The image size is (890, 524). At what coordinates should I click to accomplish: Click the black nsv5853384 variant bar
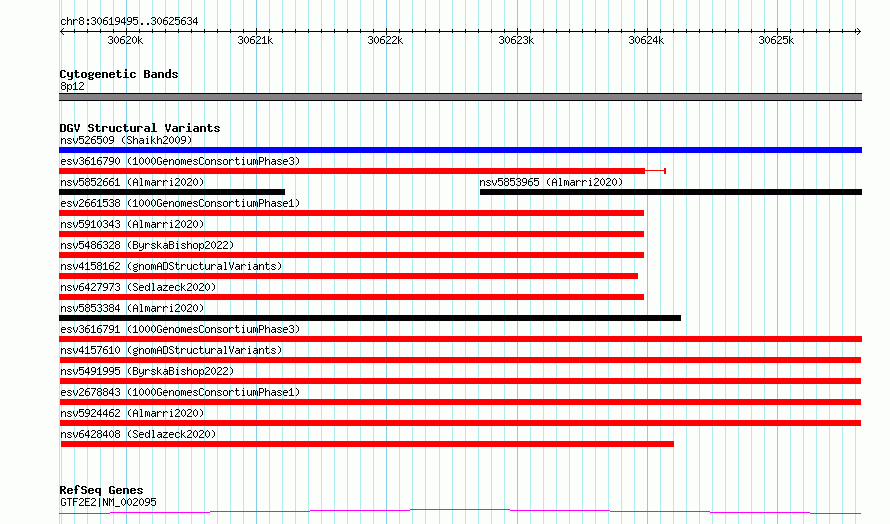tap(370, 318)
